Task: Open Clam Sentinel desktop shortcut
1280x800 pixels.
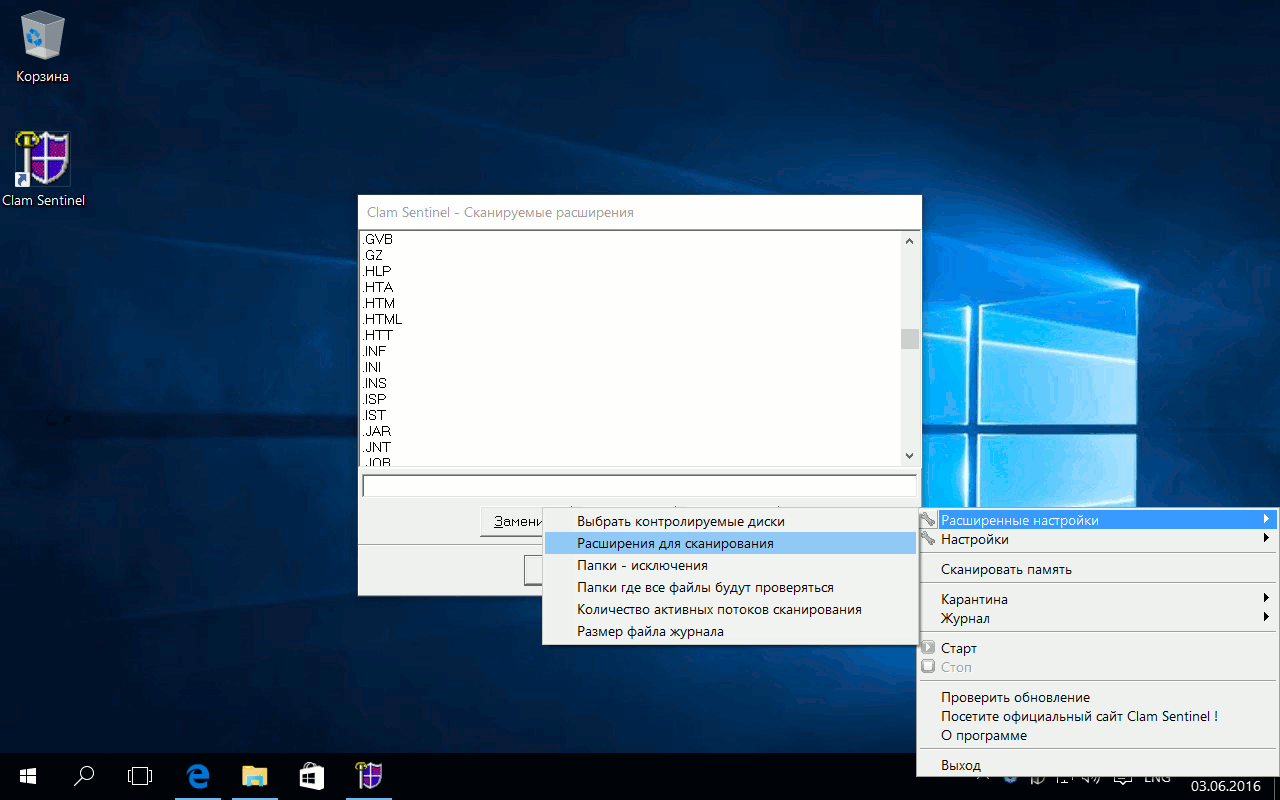Action: [x=43, y=169]
